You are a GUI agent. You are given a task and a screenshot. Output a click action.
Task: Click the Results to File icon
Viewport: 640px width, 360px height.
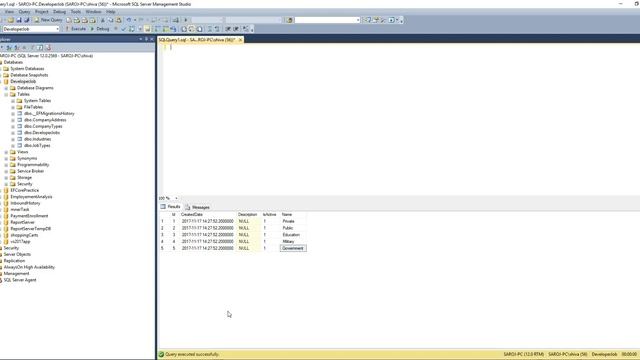(x=199, y=29)
